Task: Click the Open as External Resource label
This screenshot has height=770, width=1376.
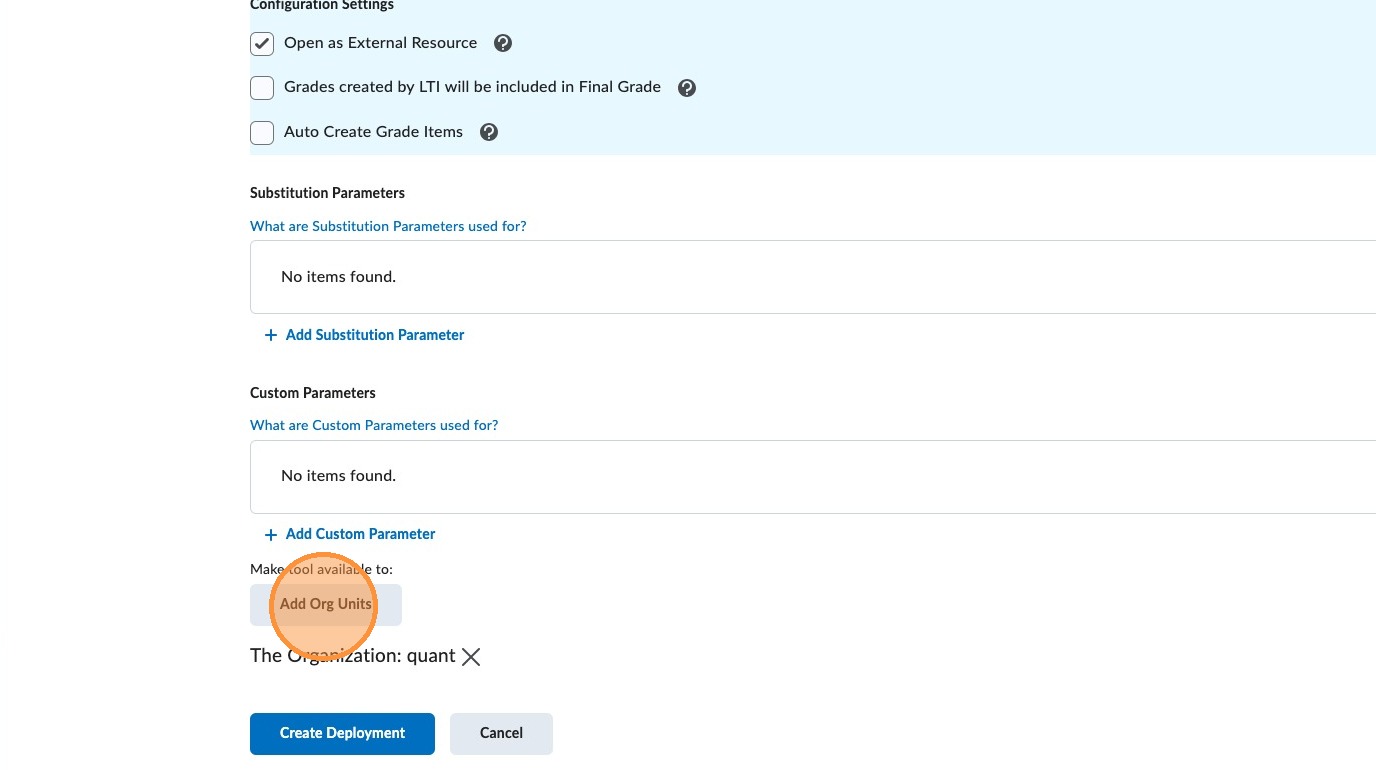Action: pyautogui.click(x=380, y=43)
